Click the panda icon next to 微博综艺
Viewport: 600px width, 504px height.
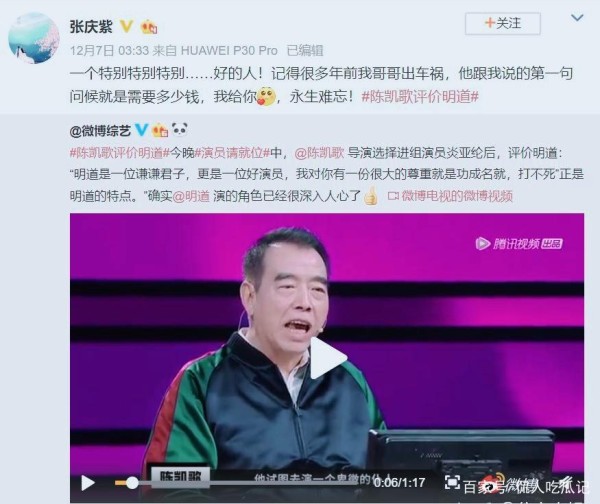(x=179, y=129)
